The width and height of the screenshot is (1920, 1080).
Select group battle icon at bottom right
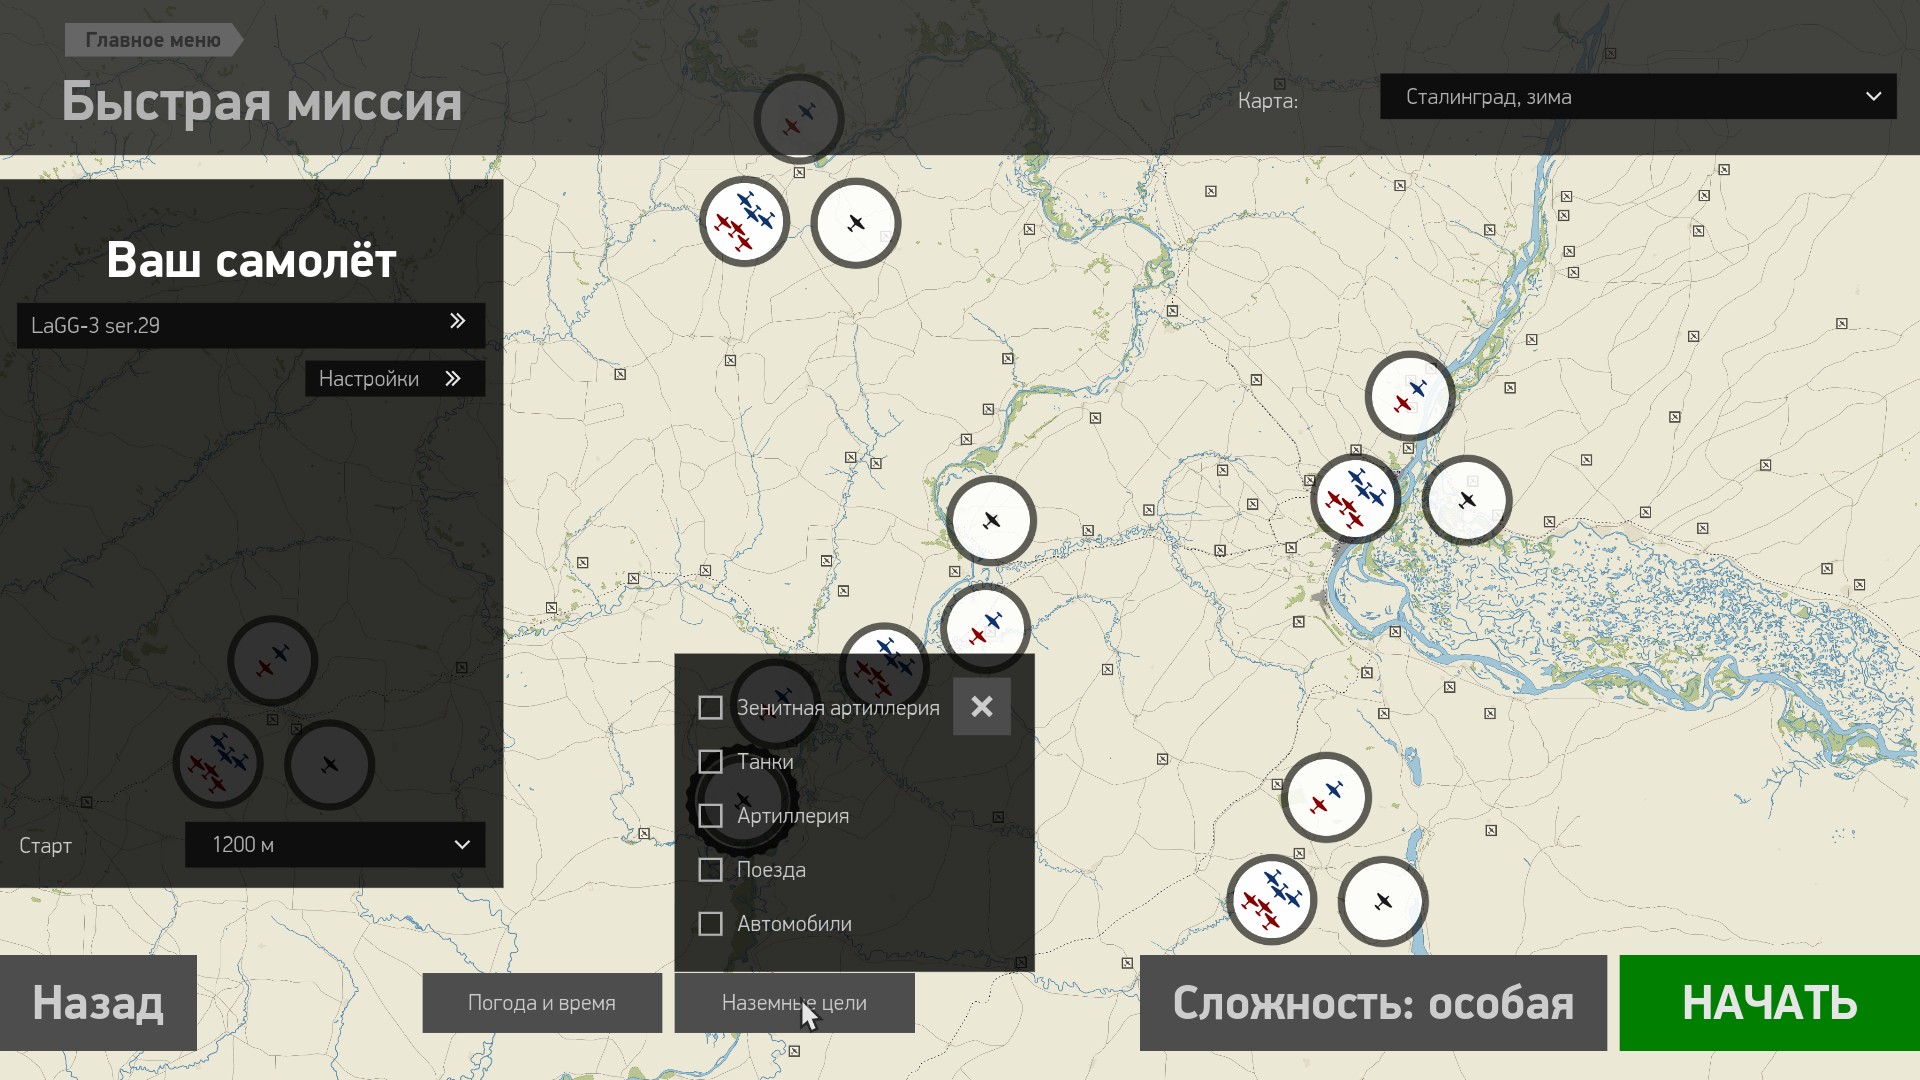pos(1271,899)
